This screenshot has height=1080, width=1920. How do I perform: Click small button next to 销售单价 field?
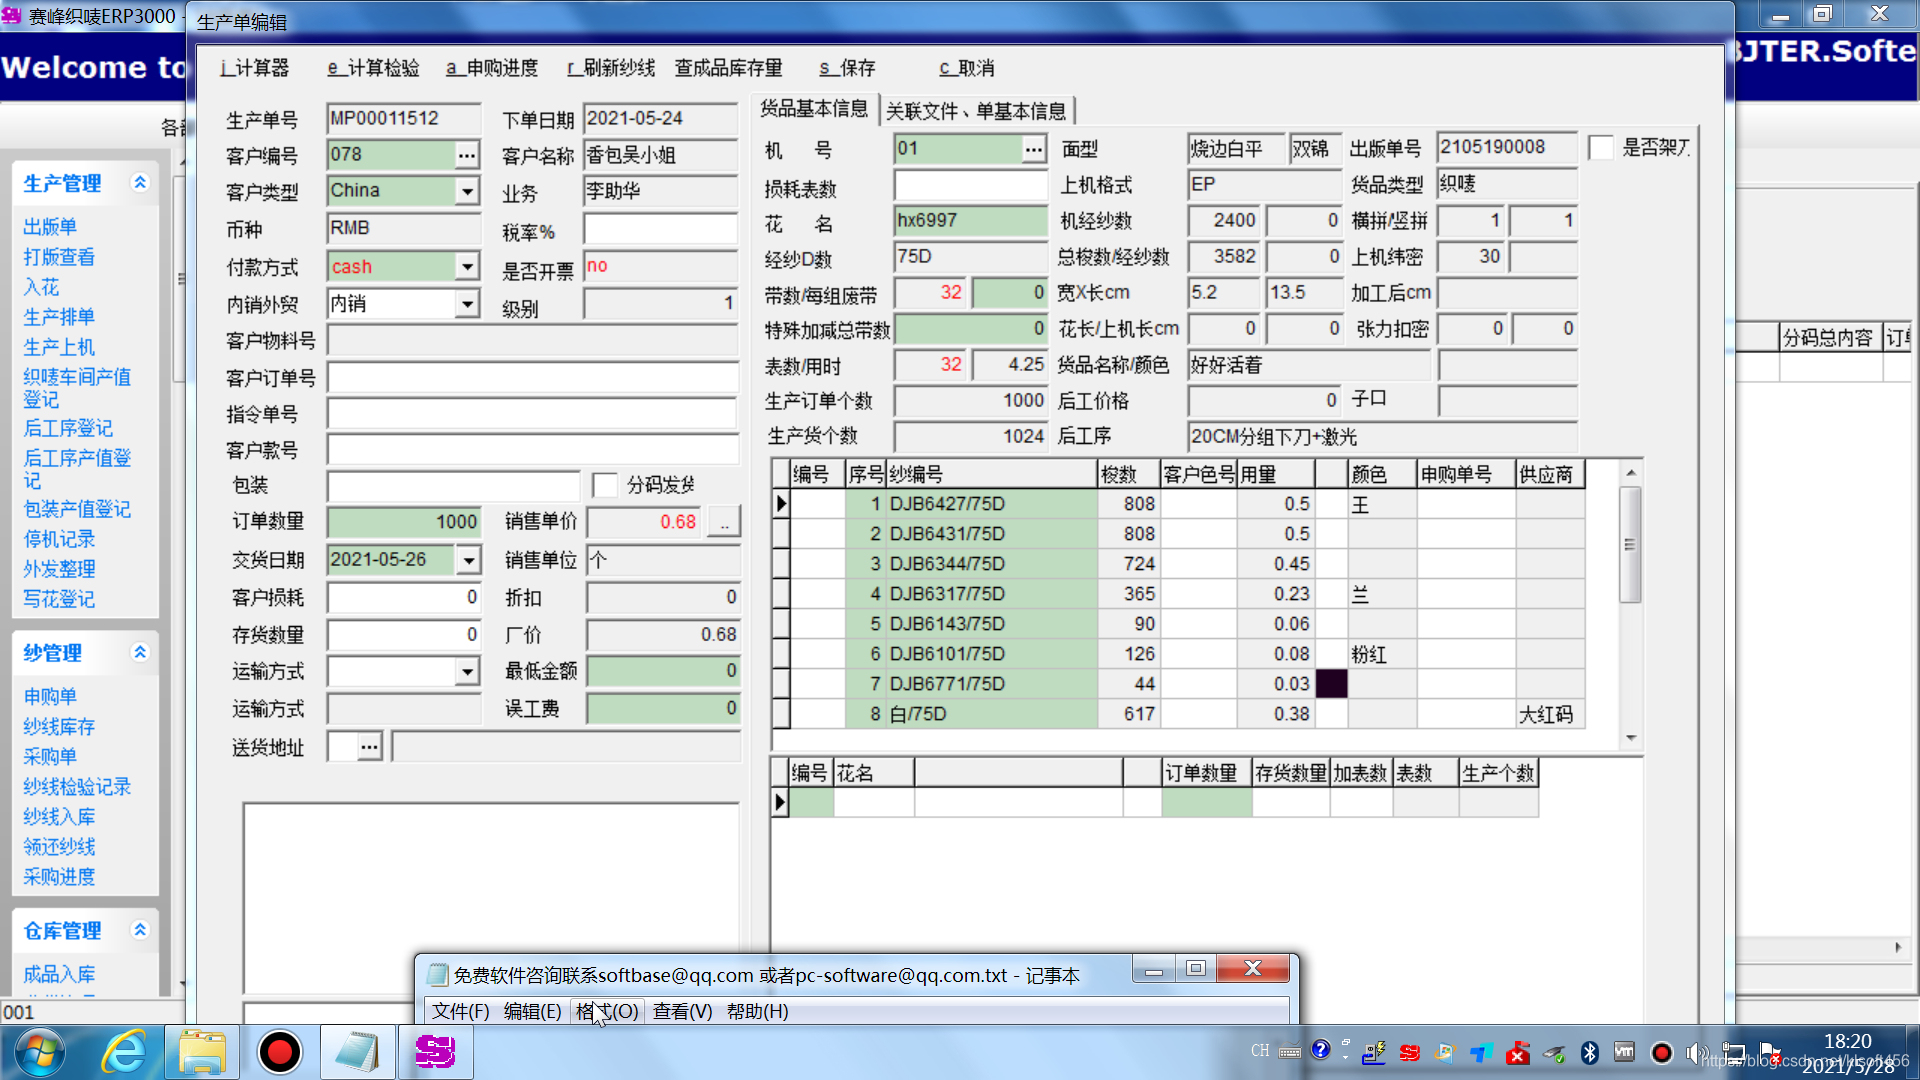tap(724, 522)
